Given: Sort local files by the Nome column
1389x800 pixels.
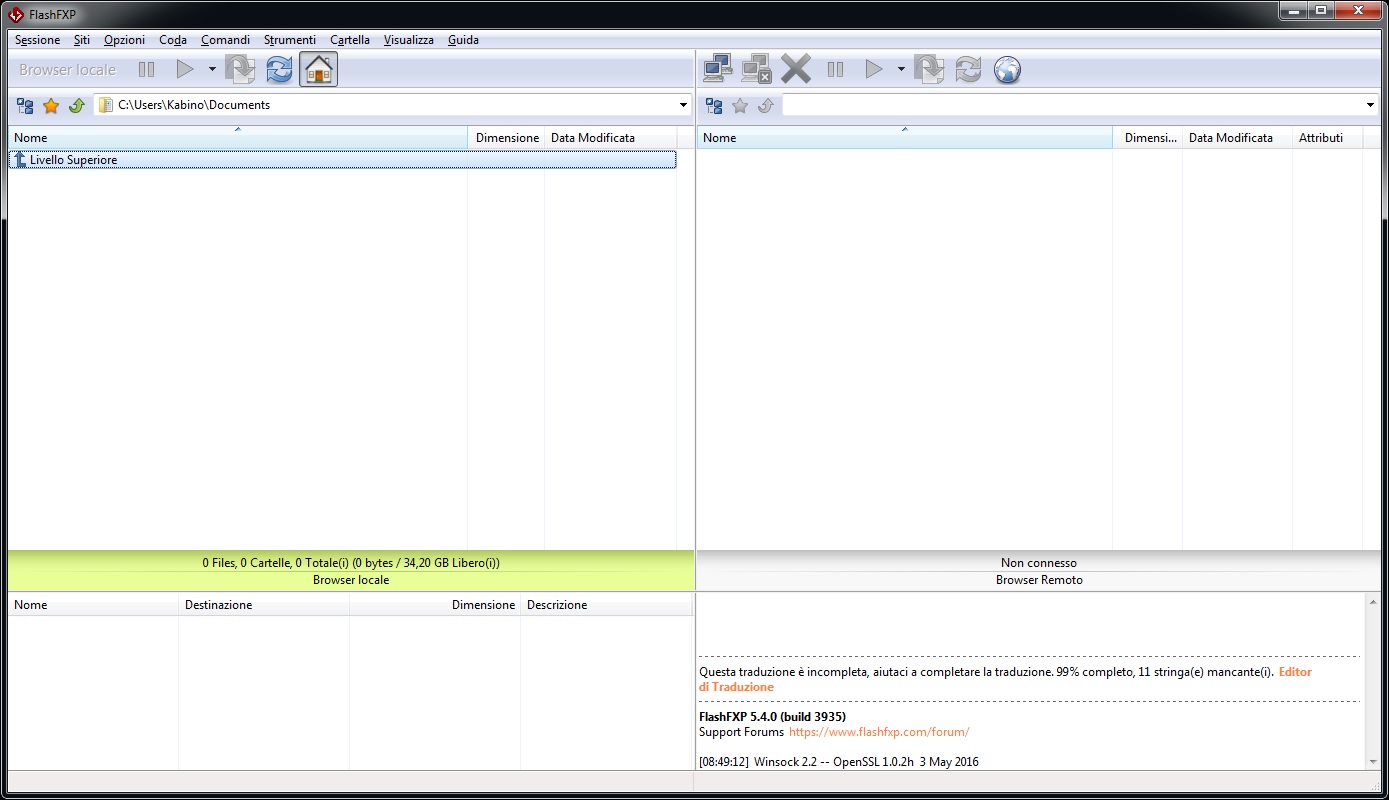Looking at the screenshot, I should point(238,138).
